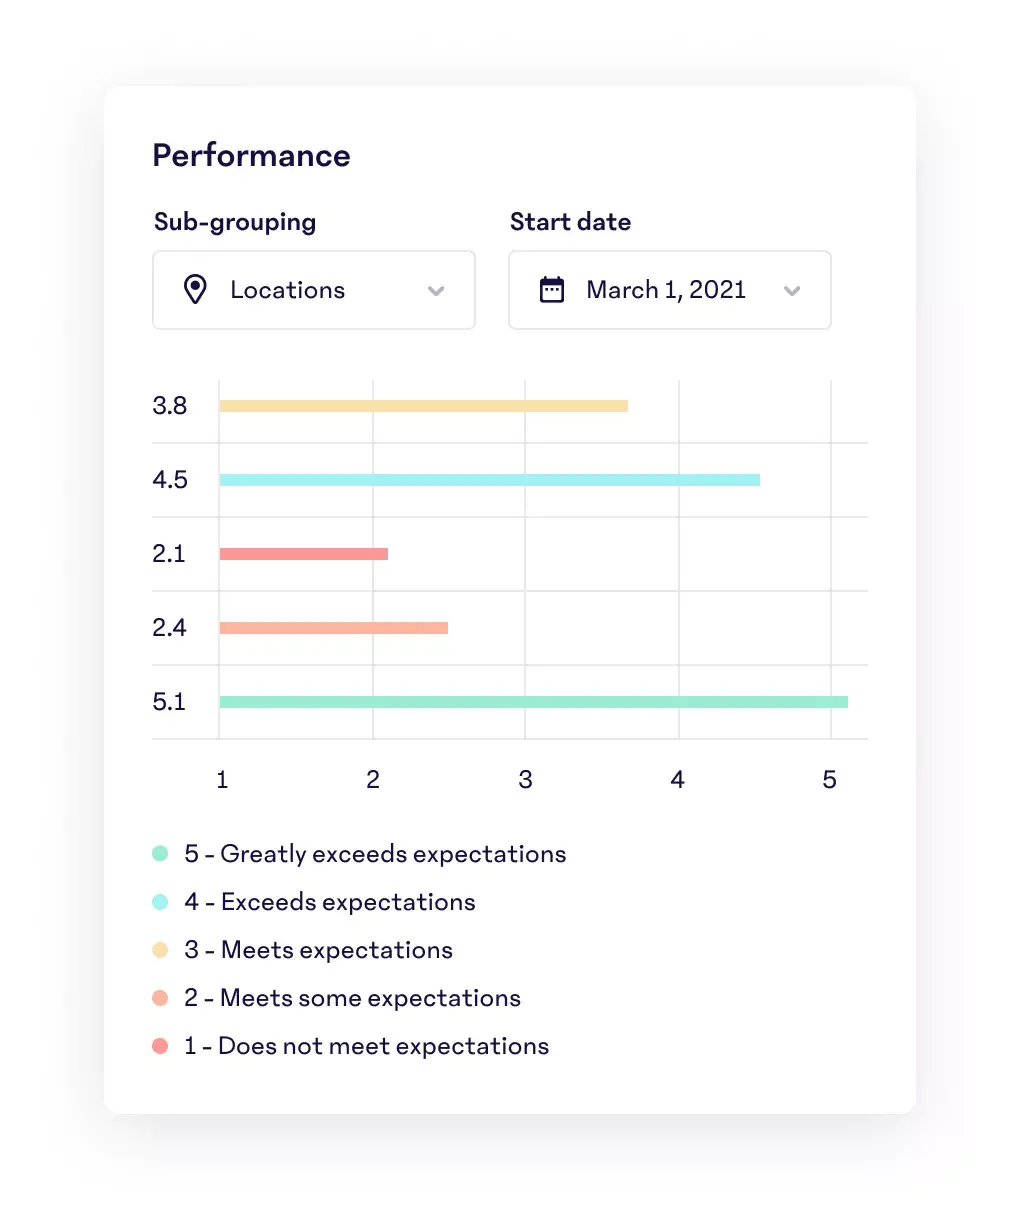This screenshot has height=1210, width=1030.
Task: Select legend text 3 - Meets expectations
Action: 318,949
